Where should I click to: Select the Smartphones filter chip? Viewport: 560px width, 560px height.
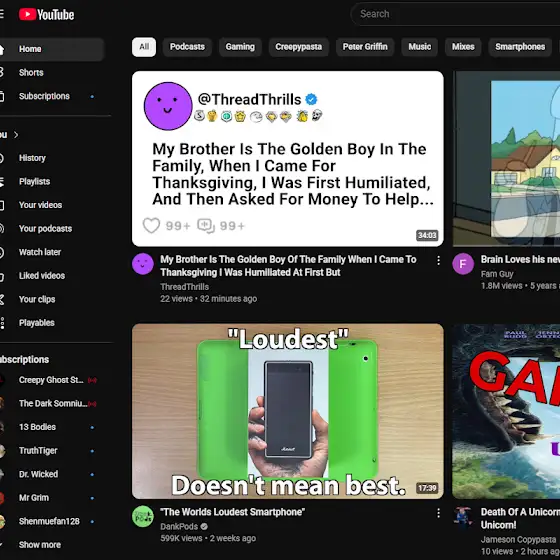pos(520,47)
